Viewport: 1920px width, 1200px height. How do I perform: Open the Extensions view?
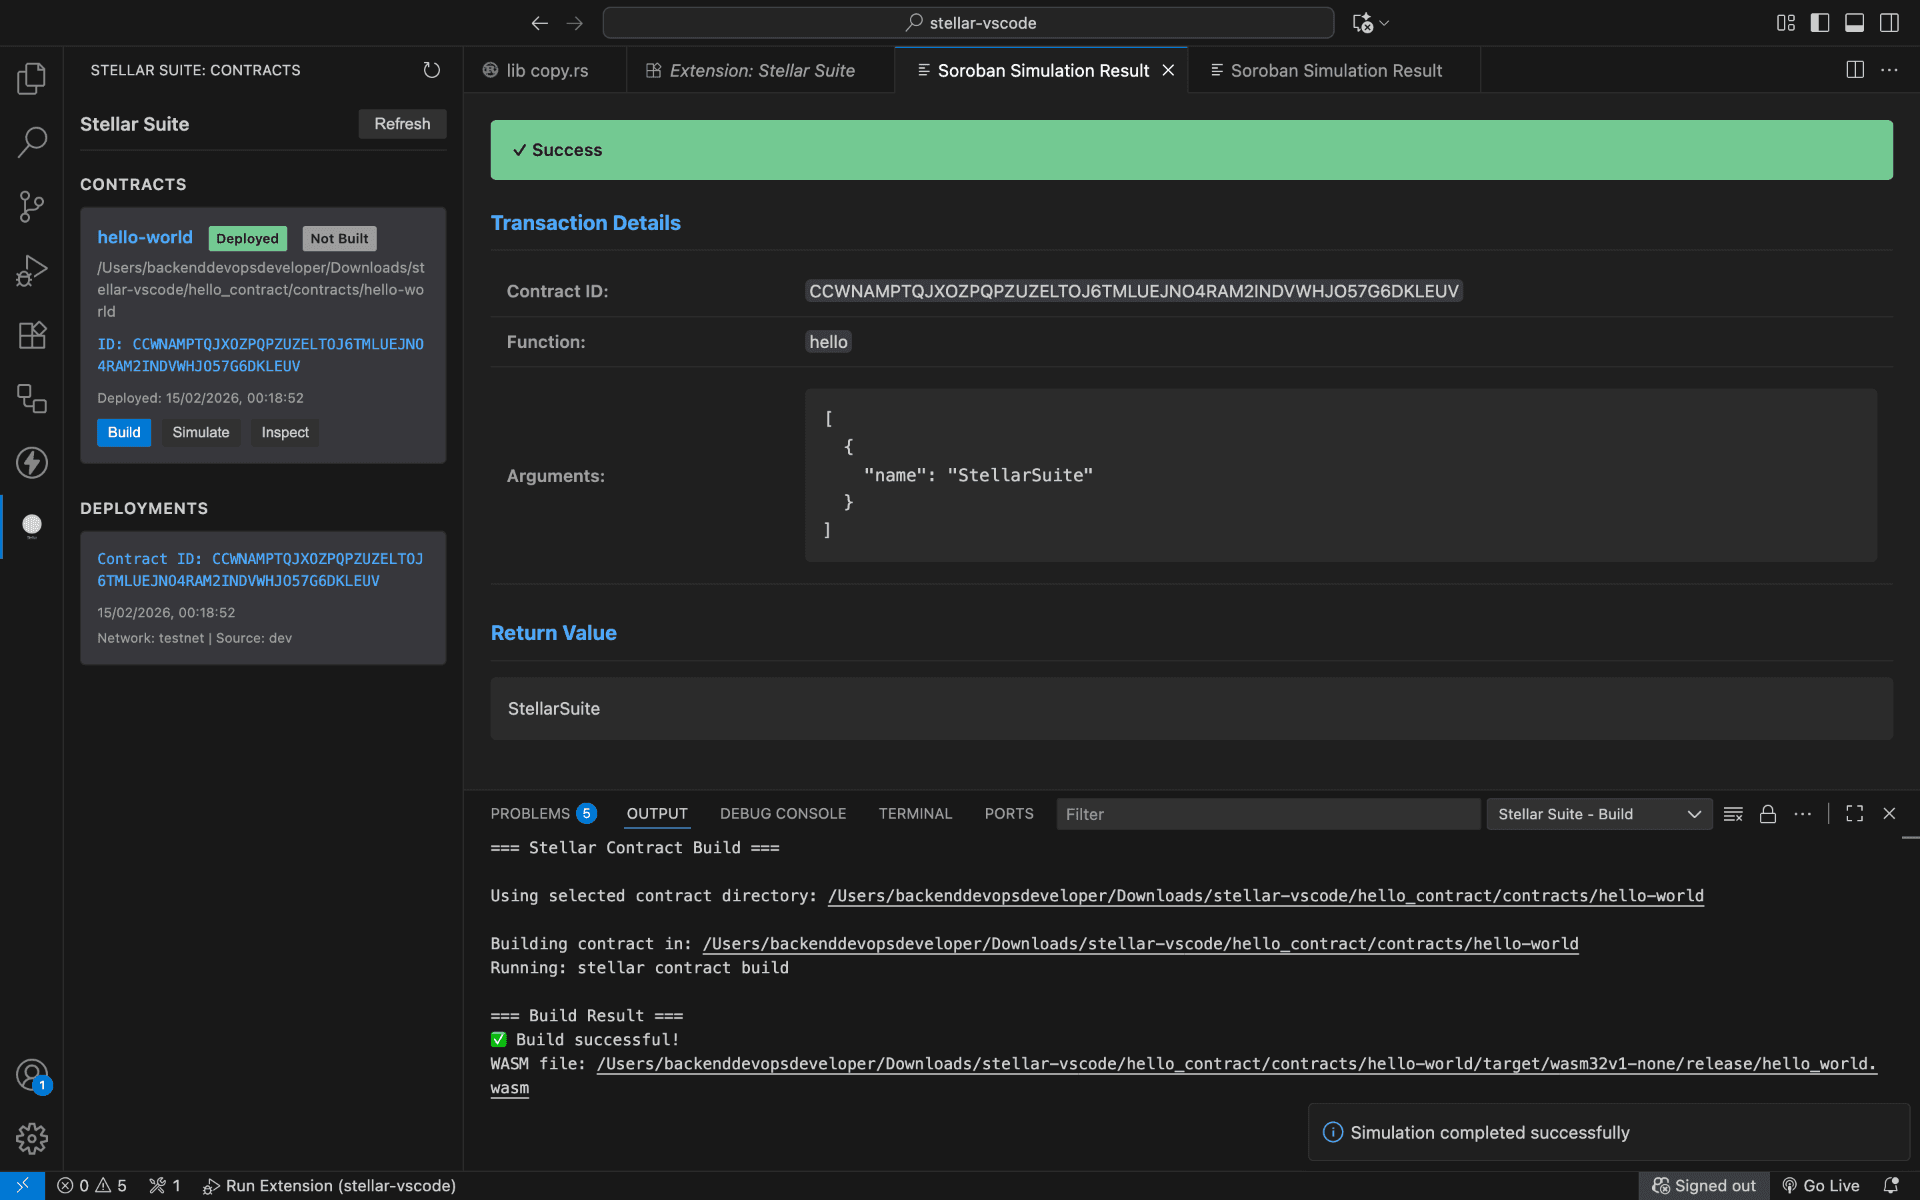click(31, 335)
